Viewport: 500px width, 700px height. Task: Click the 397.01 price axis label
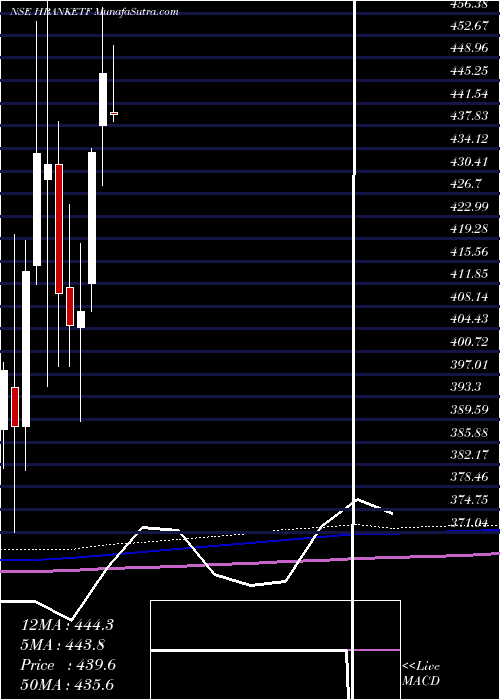[x=469, y=365]
